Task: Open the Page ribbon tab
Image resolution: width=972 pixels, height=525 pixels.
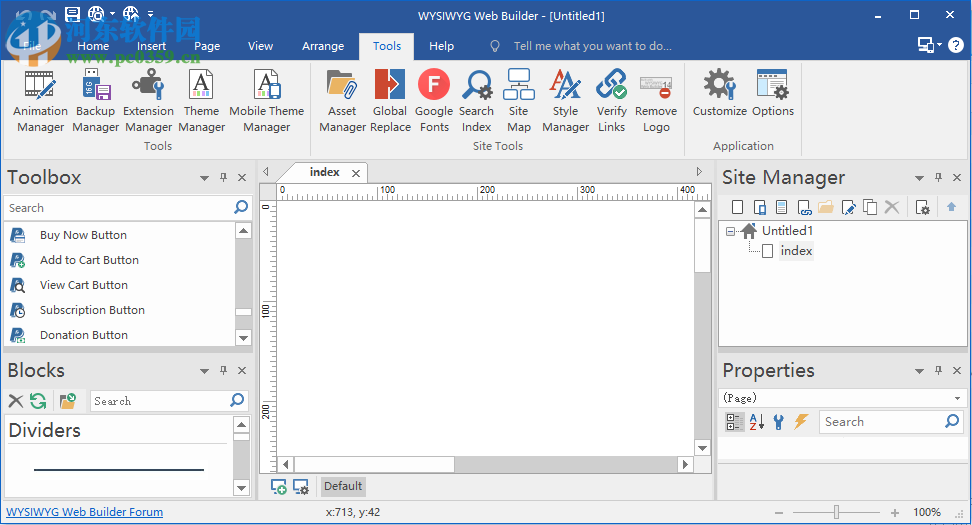Action: click(x=207, y=46)
